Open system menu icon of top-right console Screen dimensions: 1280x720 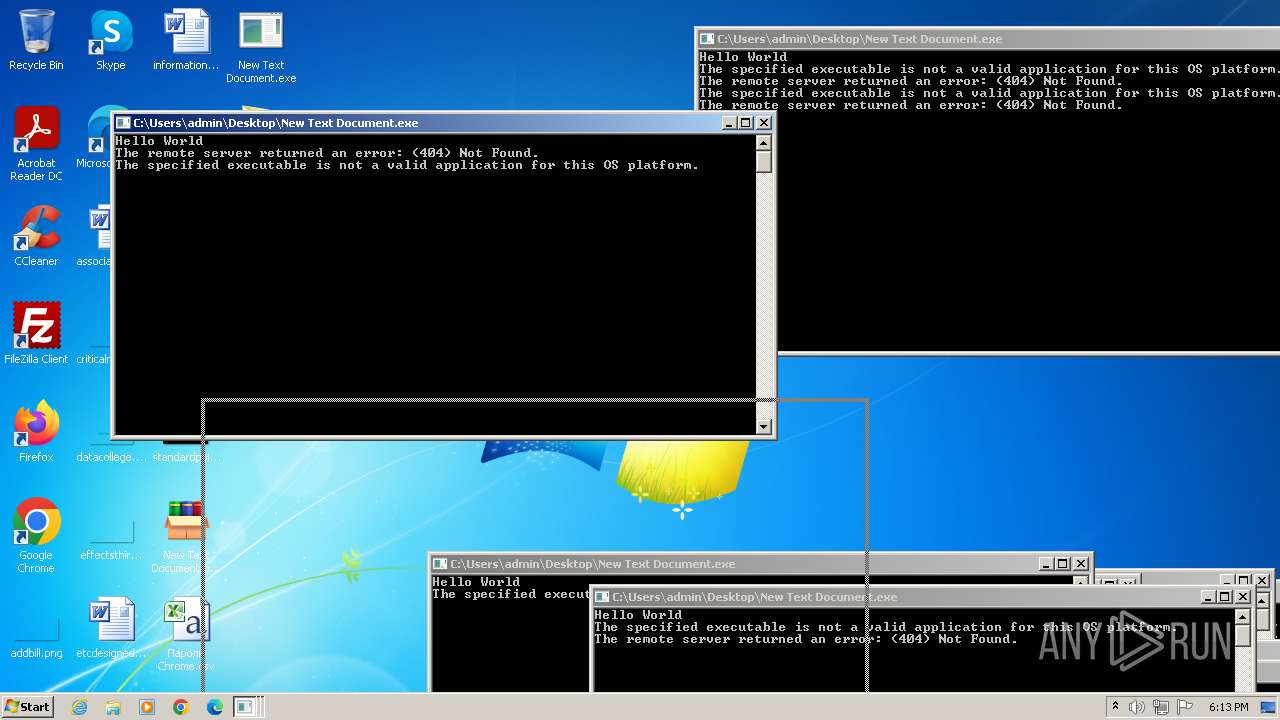[707, 39]
